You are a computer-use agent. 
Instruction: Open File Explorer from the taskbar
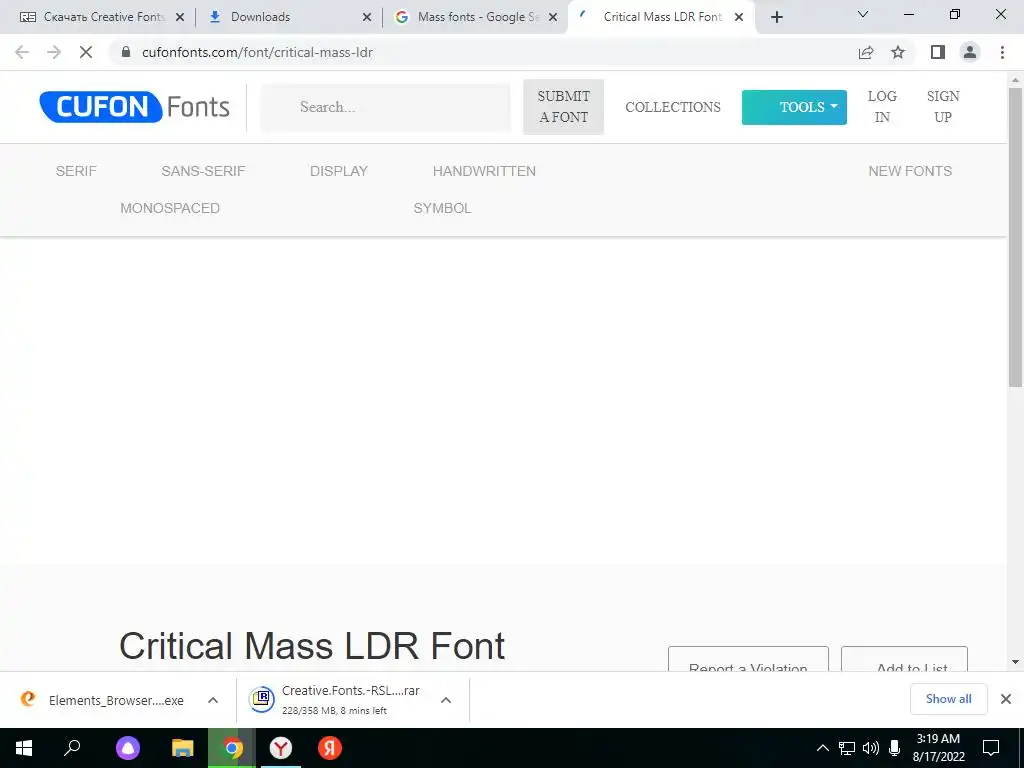point(182,748)
